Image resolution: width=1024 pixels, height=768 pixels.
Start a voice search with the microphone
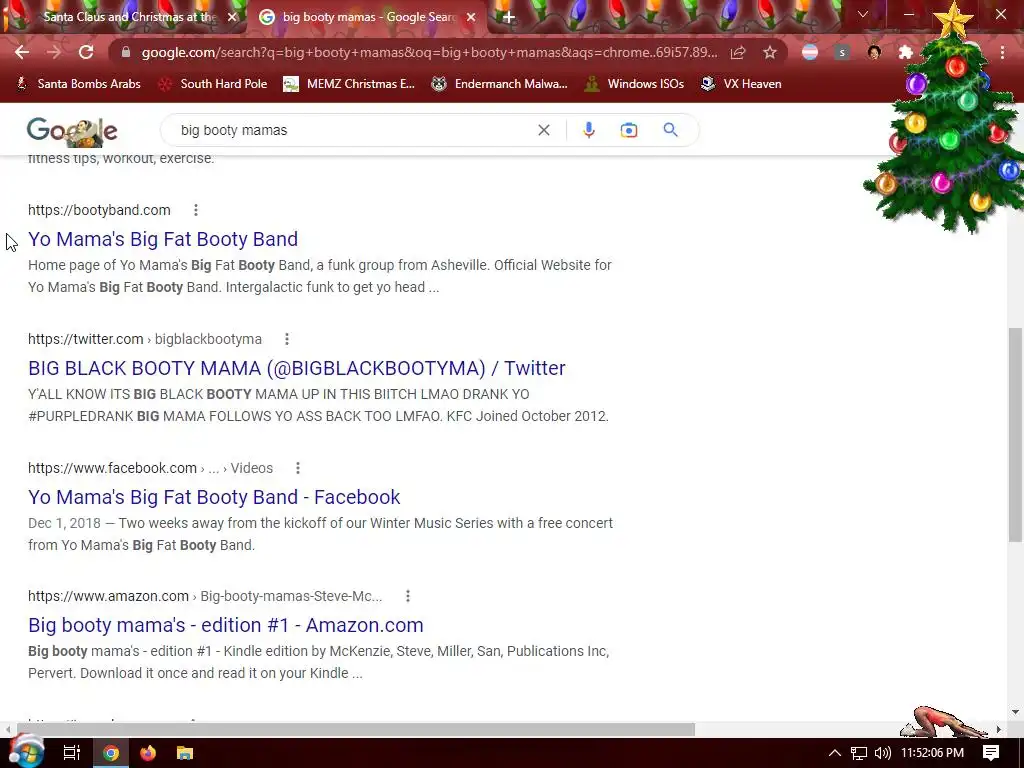point(588,130)
